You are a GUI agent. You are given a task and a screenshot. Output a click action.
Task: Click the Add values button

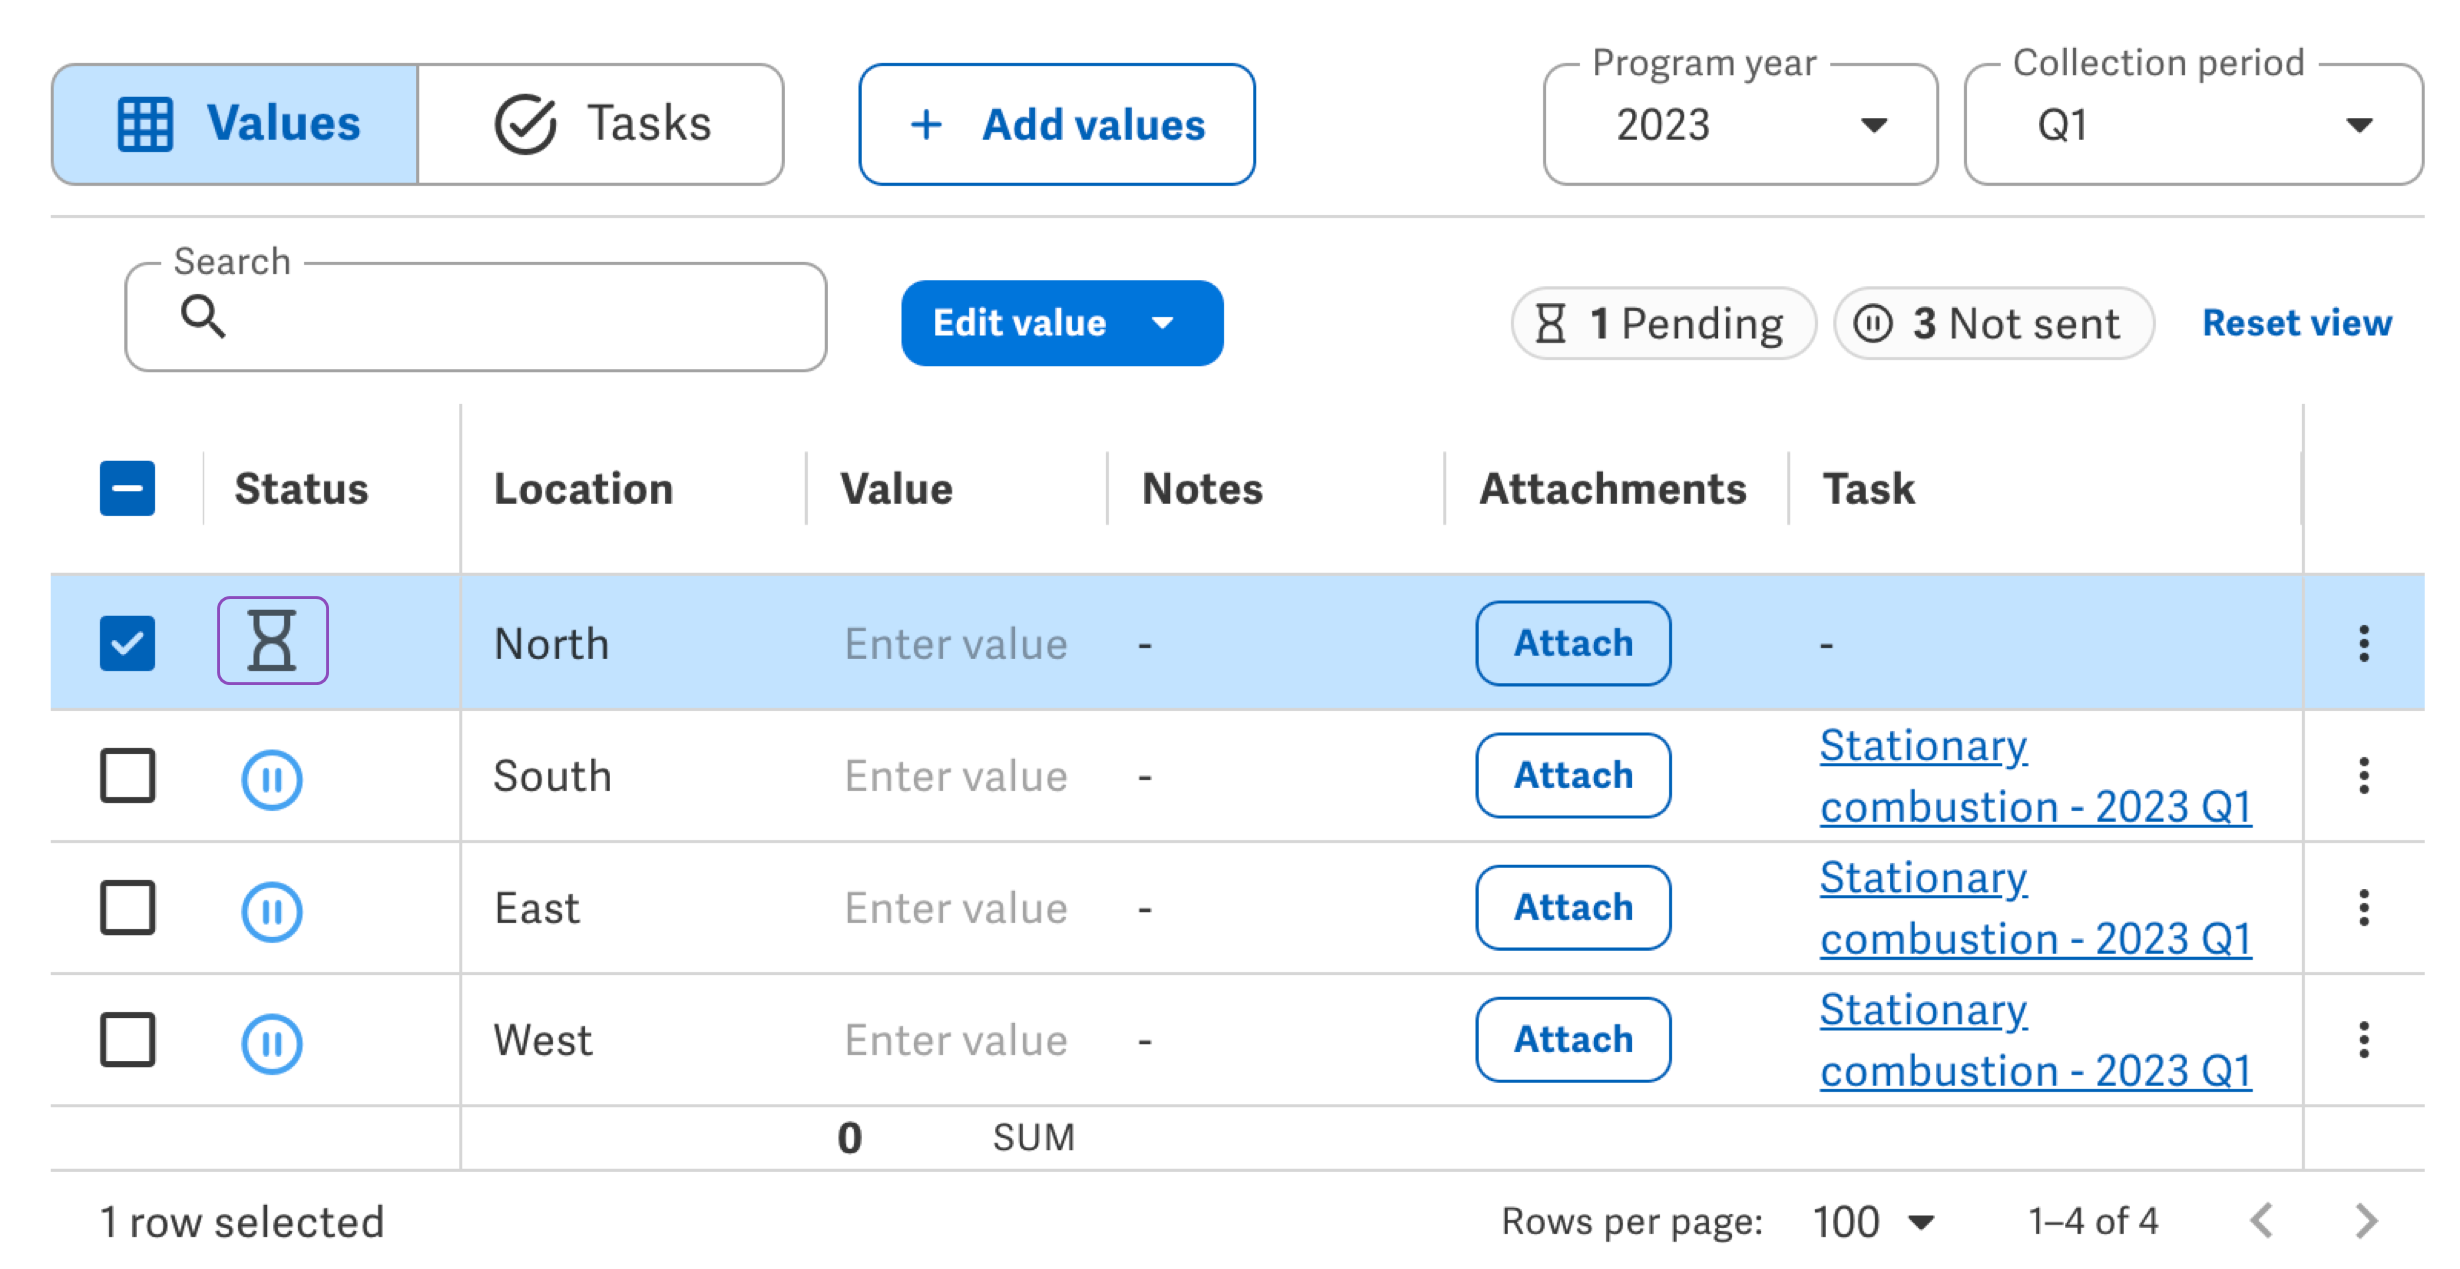point(1056,124)
